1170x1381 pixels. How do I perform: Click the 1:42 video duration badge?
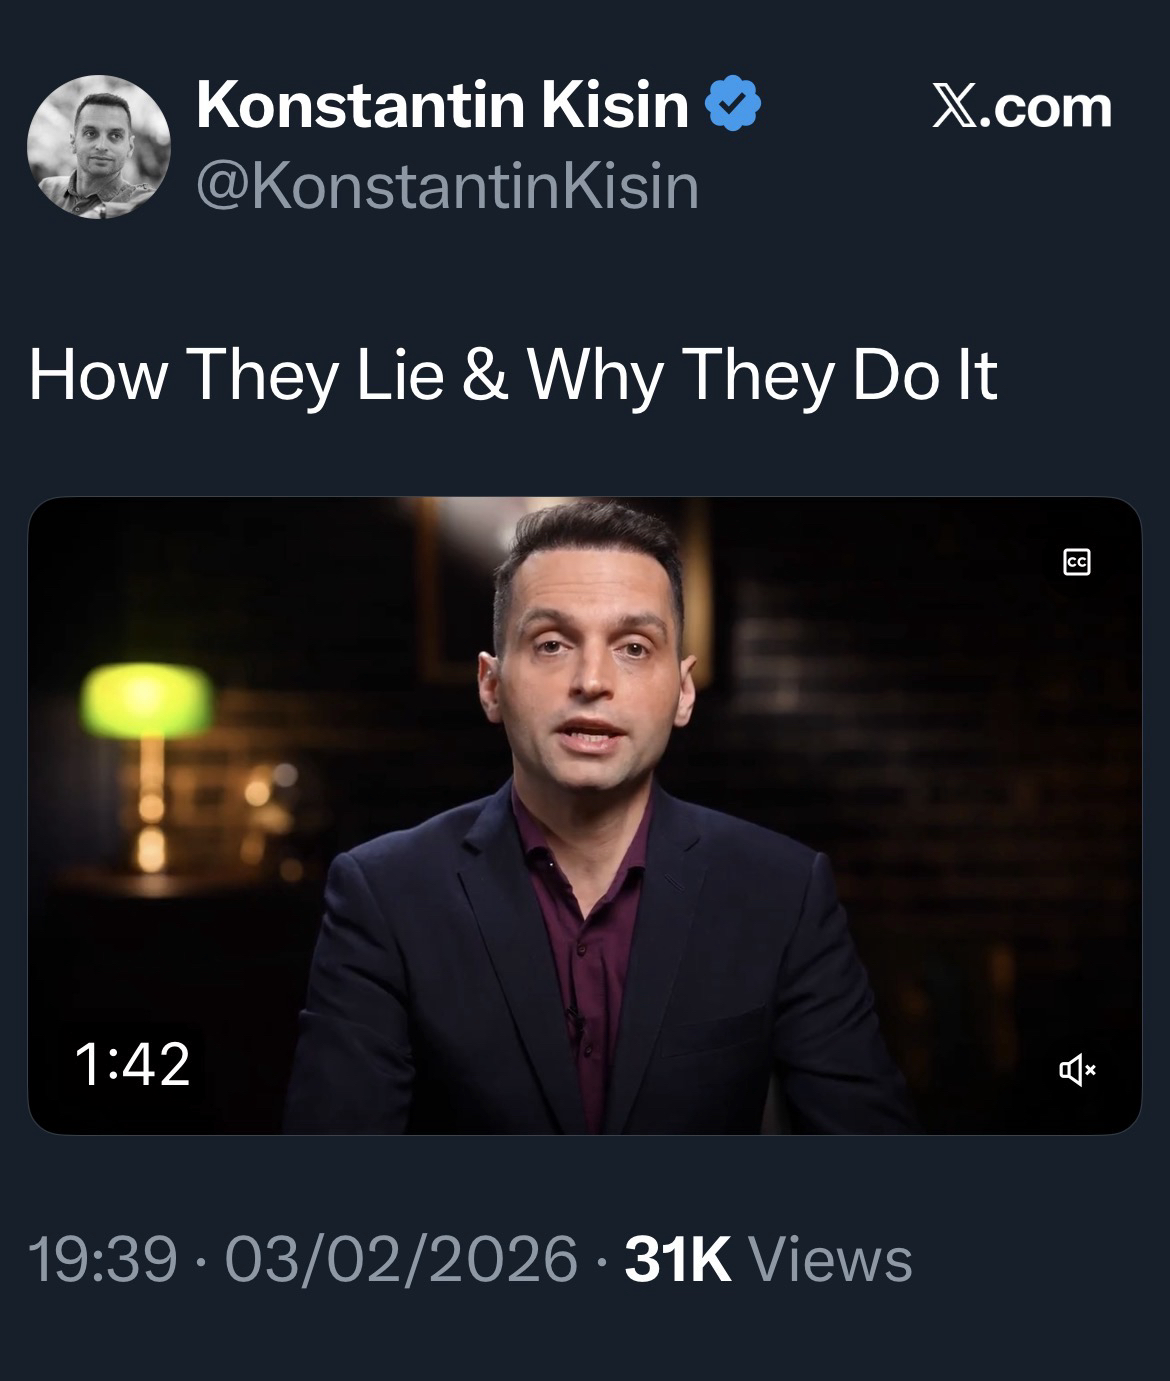click(132, 1064)
